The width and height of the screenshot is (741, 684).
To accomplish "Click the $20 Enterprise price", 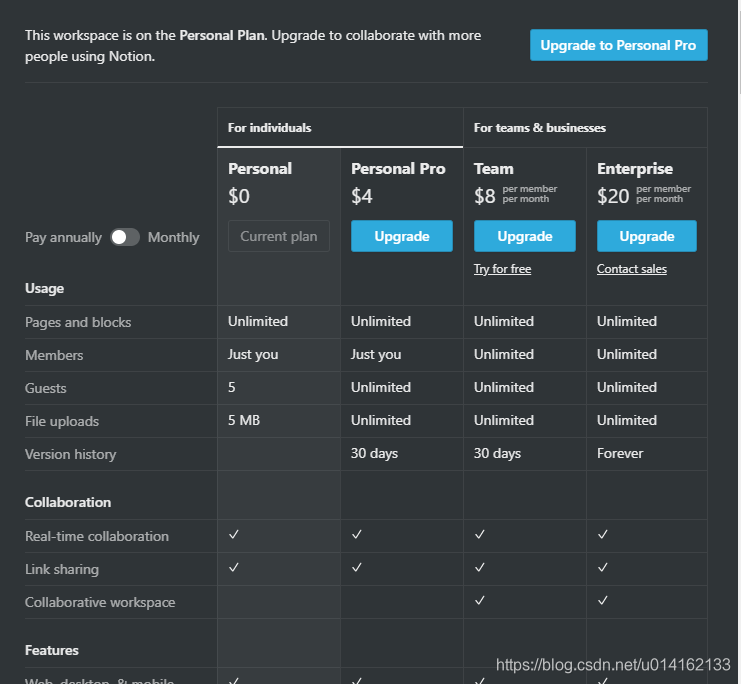I will (x=613, y=196).
